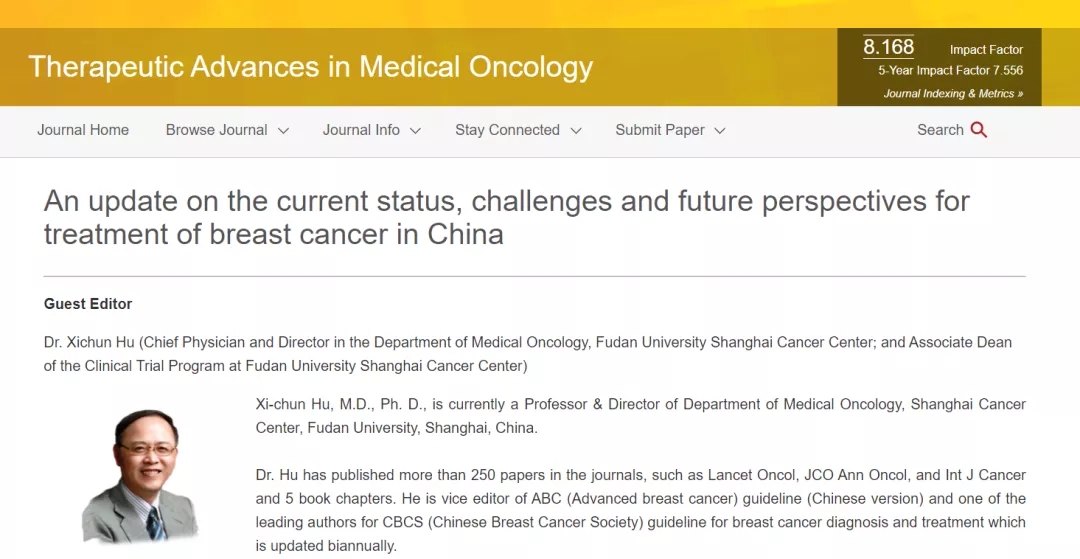Expand the Submit Paper dropdown arrow
This screenshot has width=1080, height=559.
click(x=720, y=131)
